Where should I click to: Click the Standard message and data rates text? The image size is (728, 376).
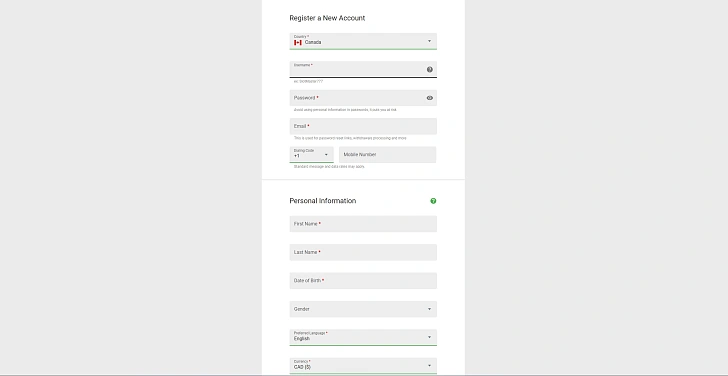pos(329,167)
